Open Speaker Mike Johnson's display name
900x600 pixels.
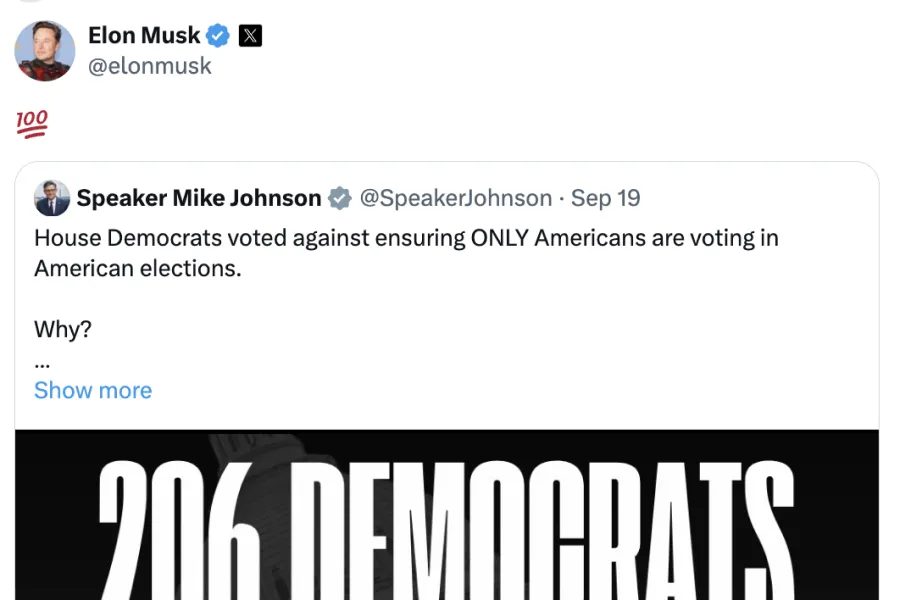coord(200,198)
